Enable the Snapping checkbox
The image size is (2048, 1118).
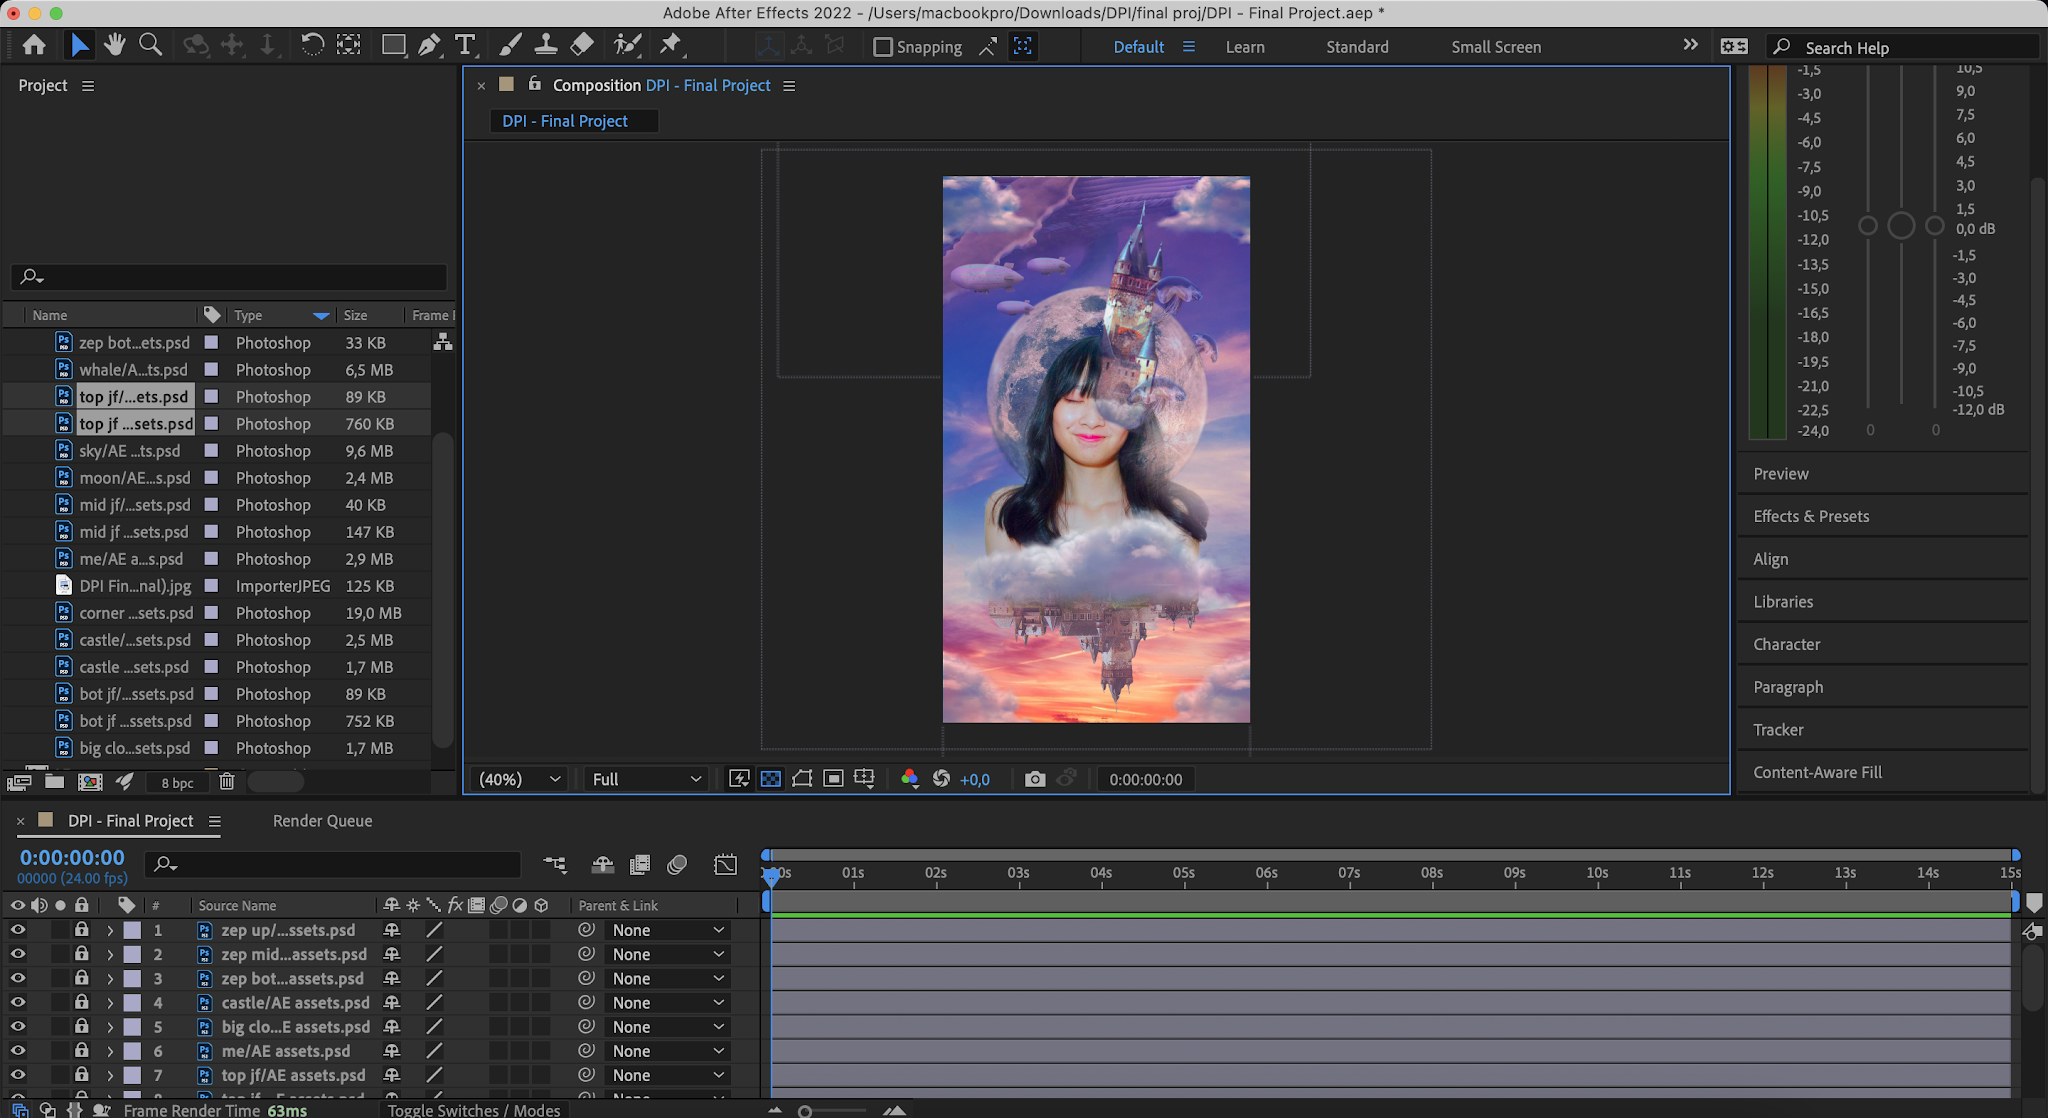pyautogui.click(x=882, y=47)
